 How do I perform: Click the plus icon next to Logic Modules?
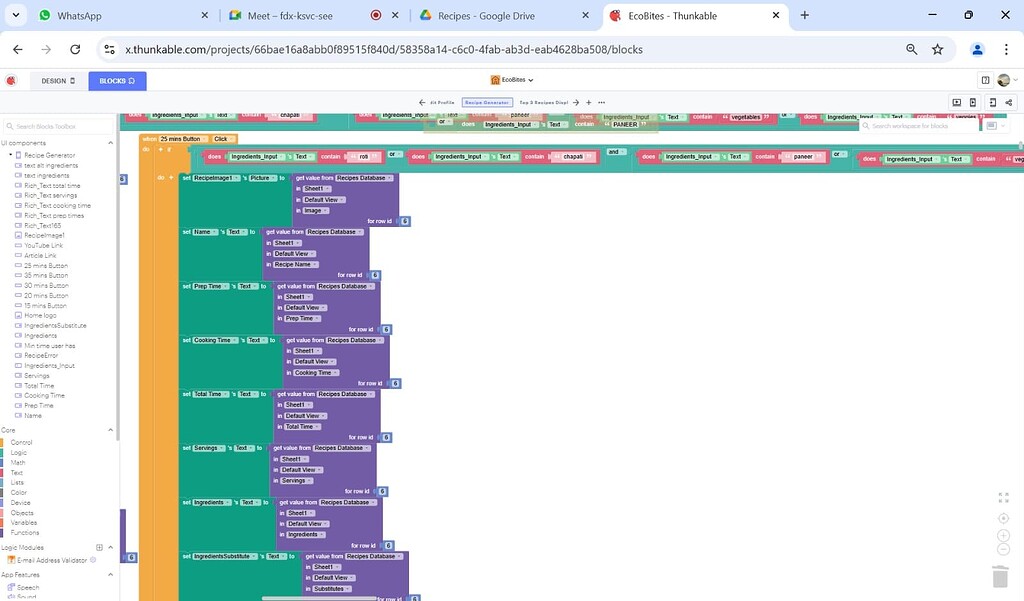(97, 547)
